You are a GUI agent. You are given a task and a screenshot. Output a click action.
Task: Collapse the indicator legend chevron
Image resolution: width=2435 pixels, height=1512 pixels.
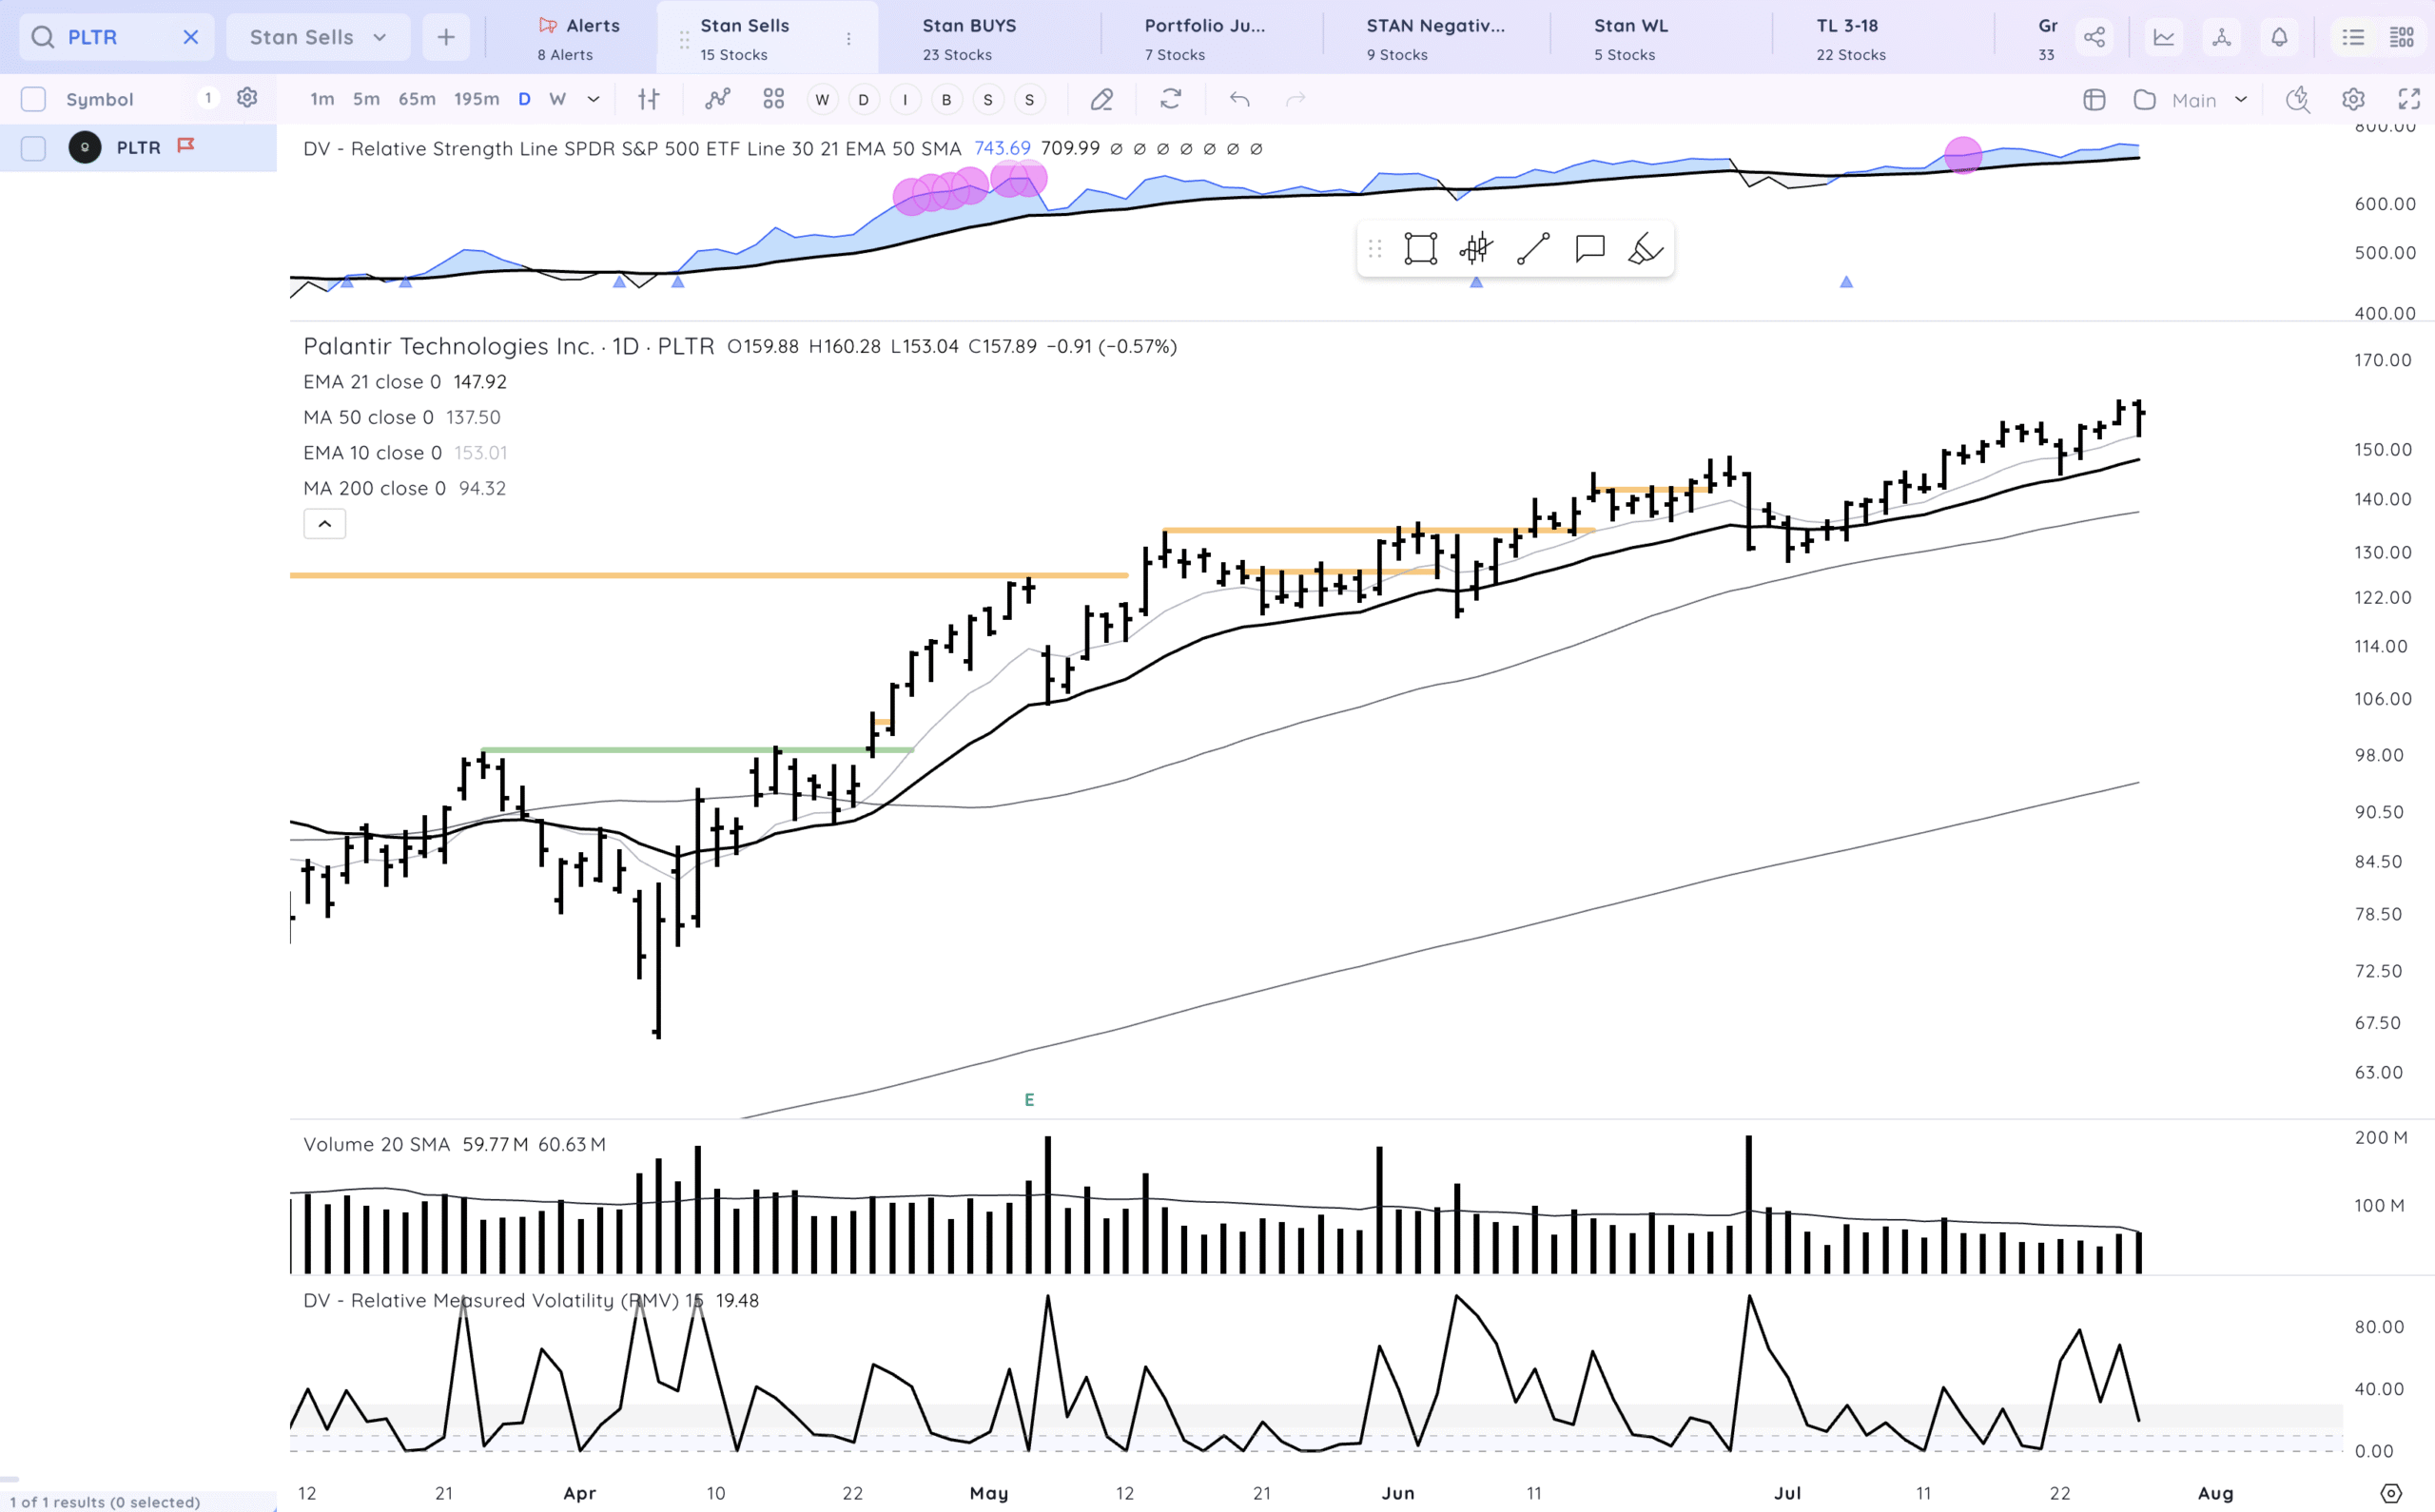(x=325, y=524)
